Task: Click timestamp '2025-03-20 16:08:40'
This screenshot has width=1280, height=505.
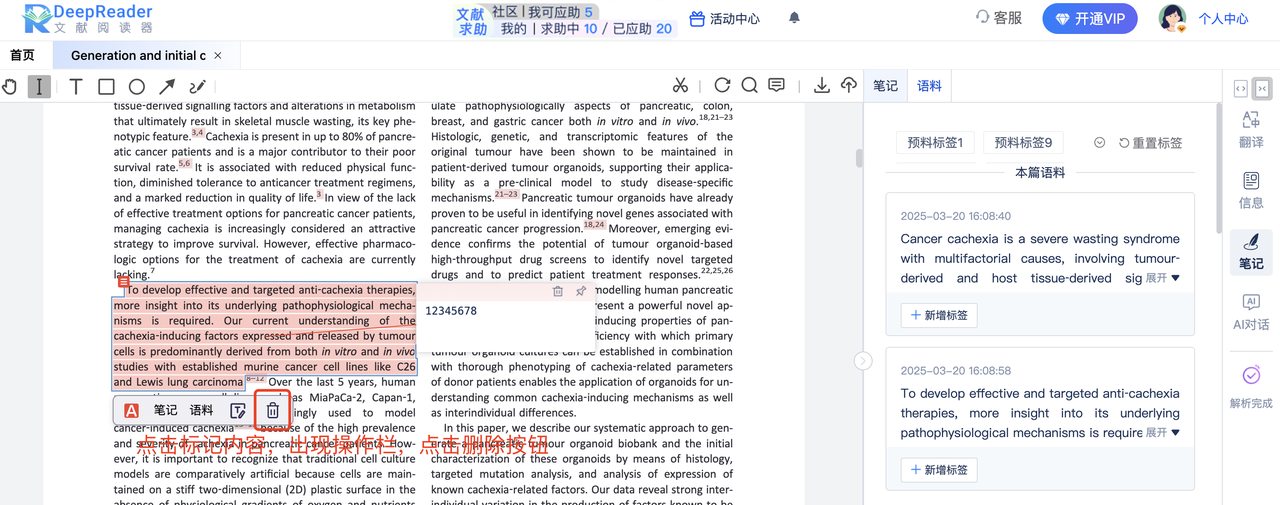Action: [955, 216]
